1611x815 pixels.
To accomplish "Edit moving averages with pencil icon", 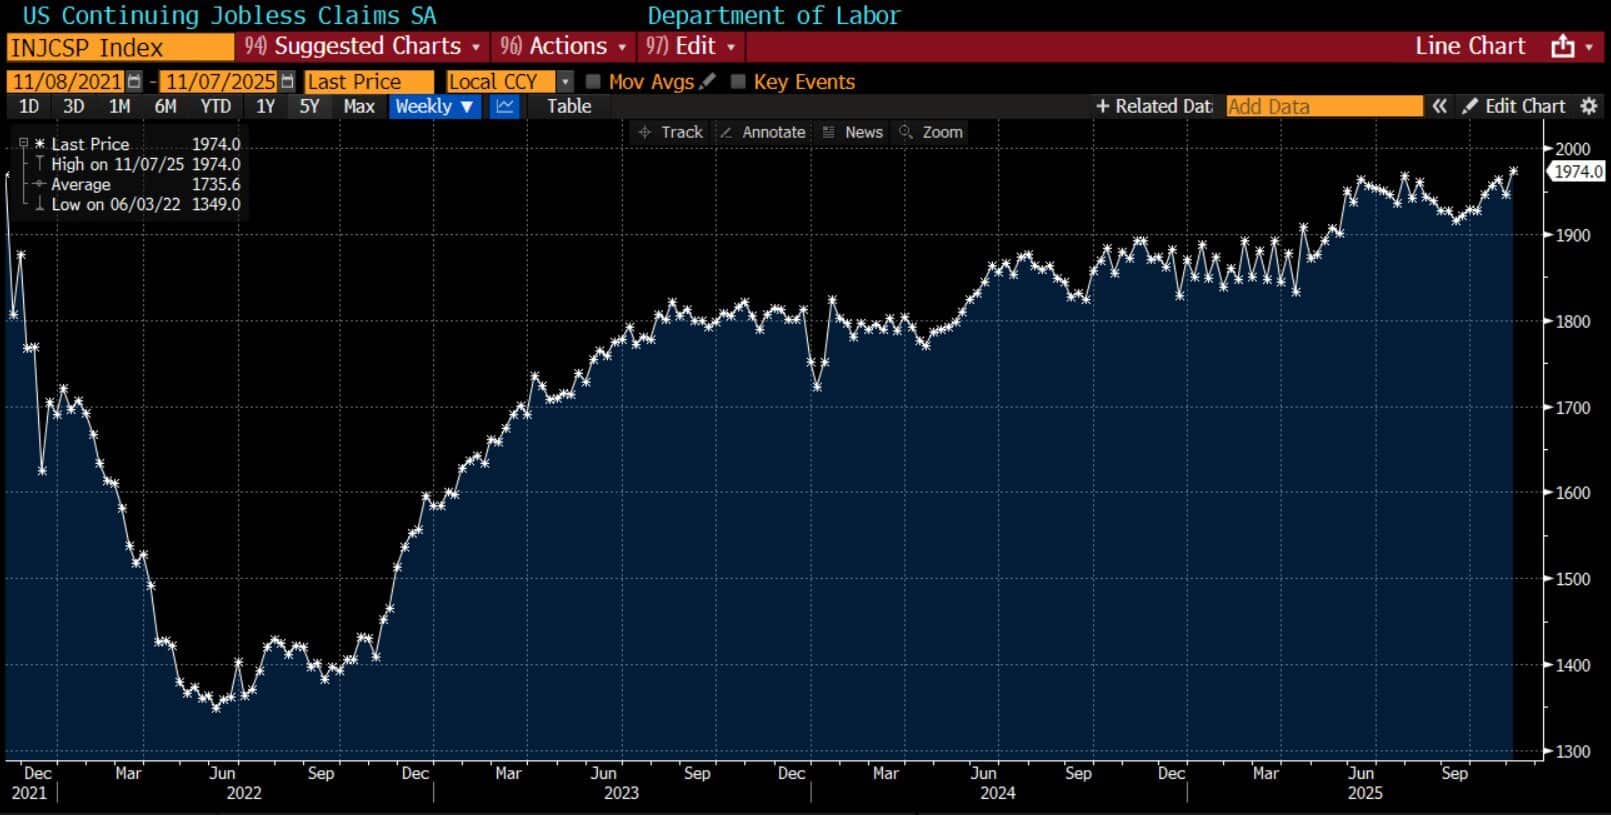I will tap(708, 82).
